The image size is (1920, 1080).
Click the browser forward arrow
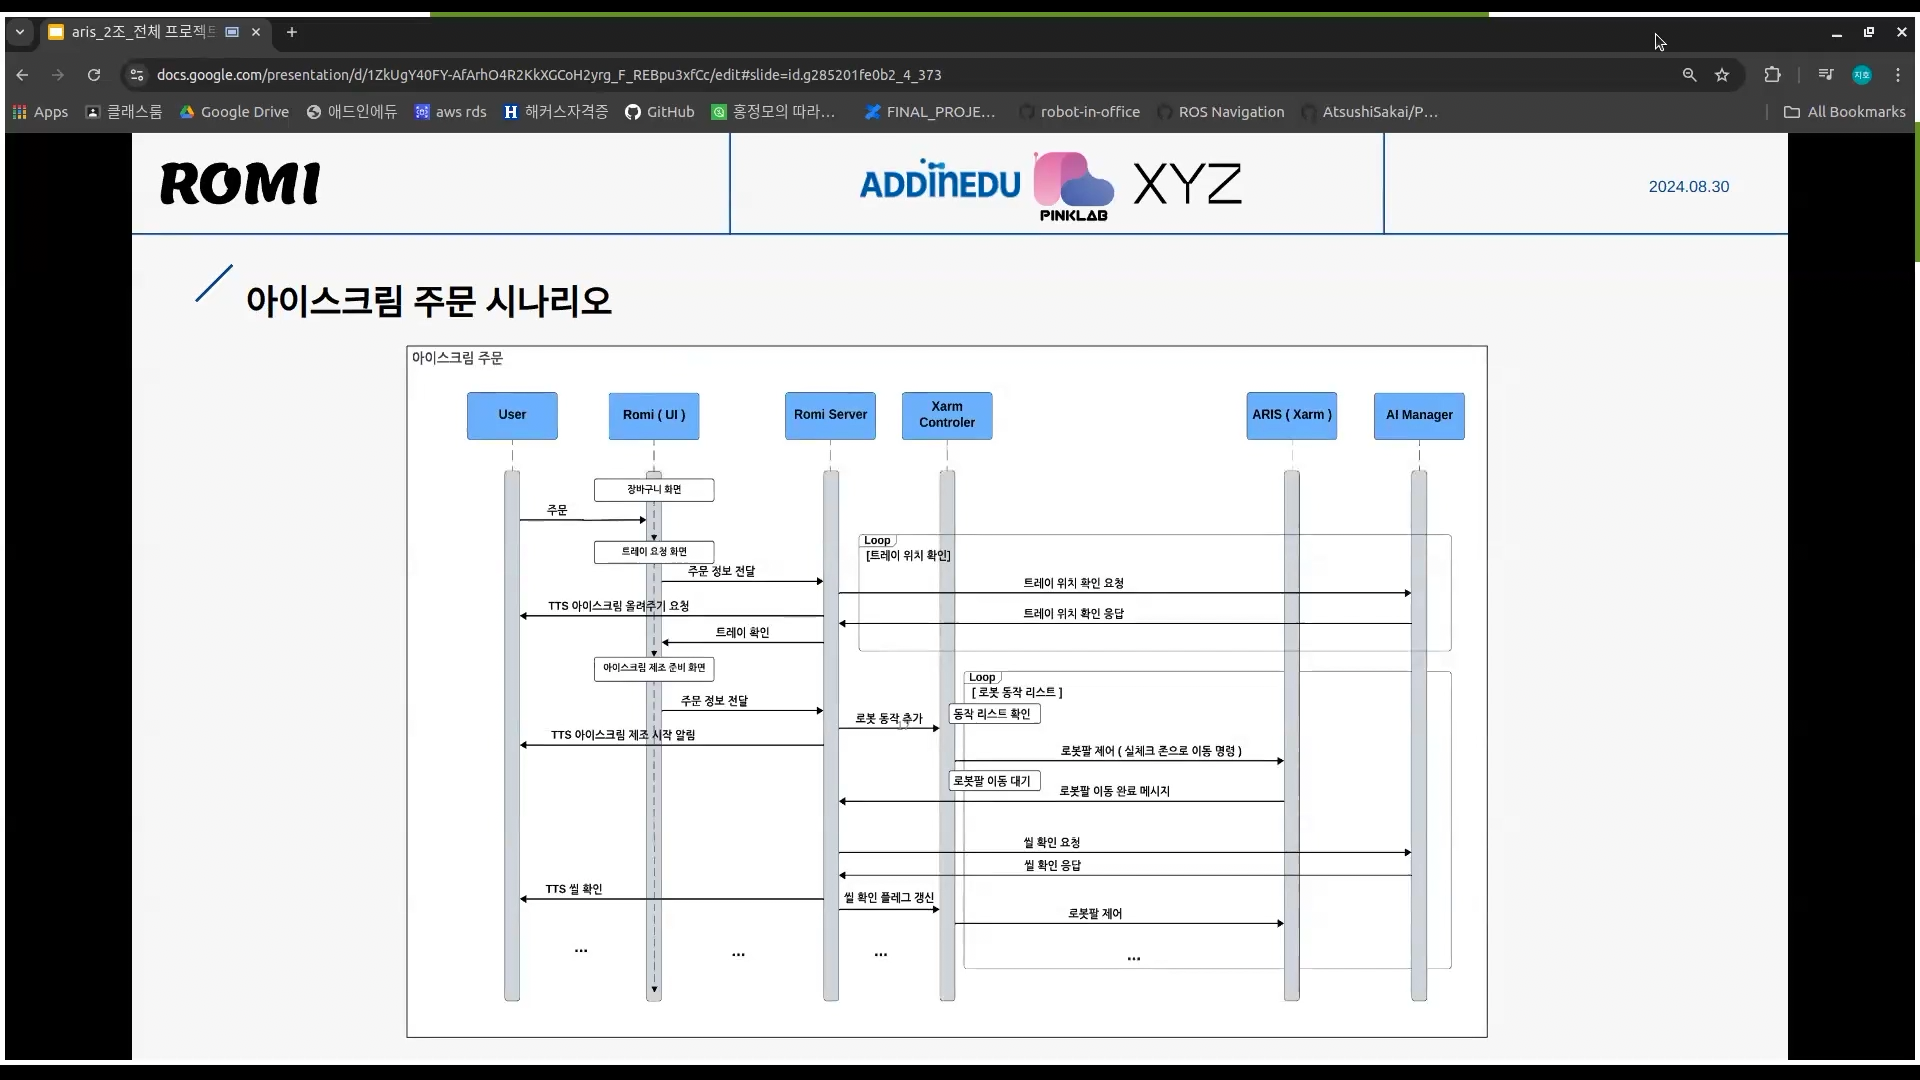(x=58, y=75)
